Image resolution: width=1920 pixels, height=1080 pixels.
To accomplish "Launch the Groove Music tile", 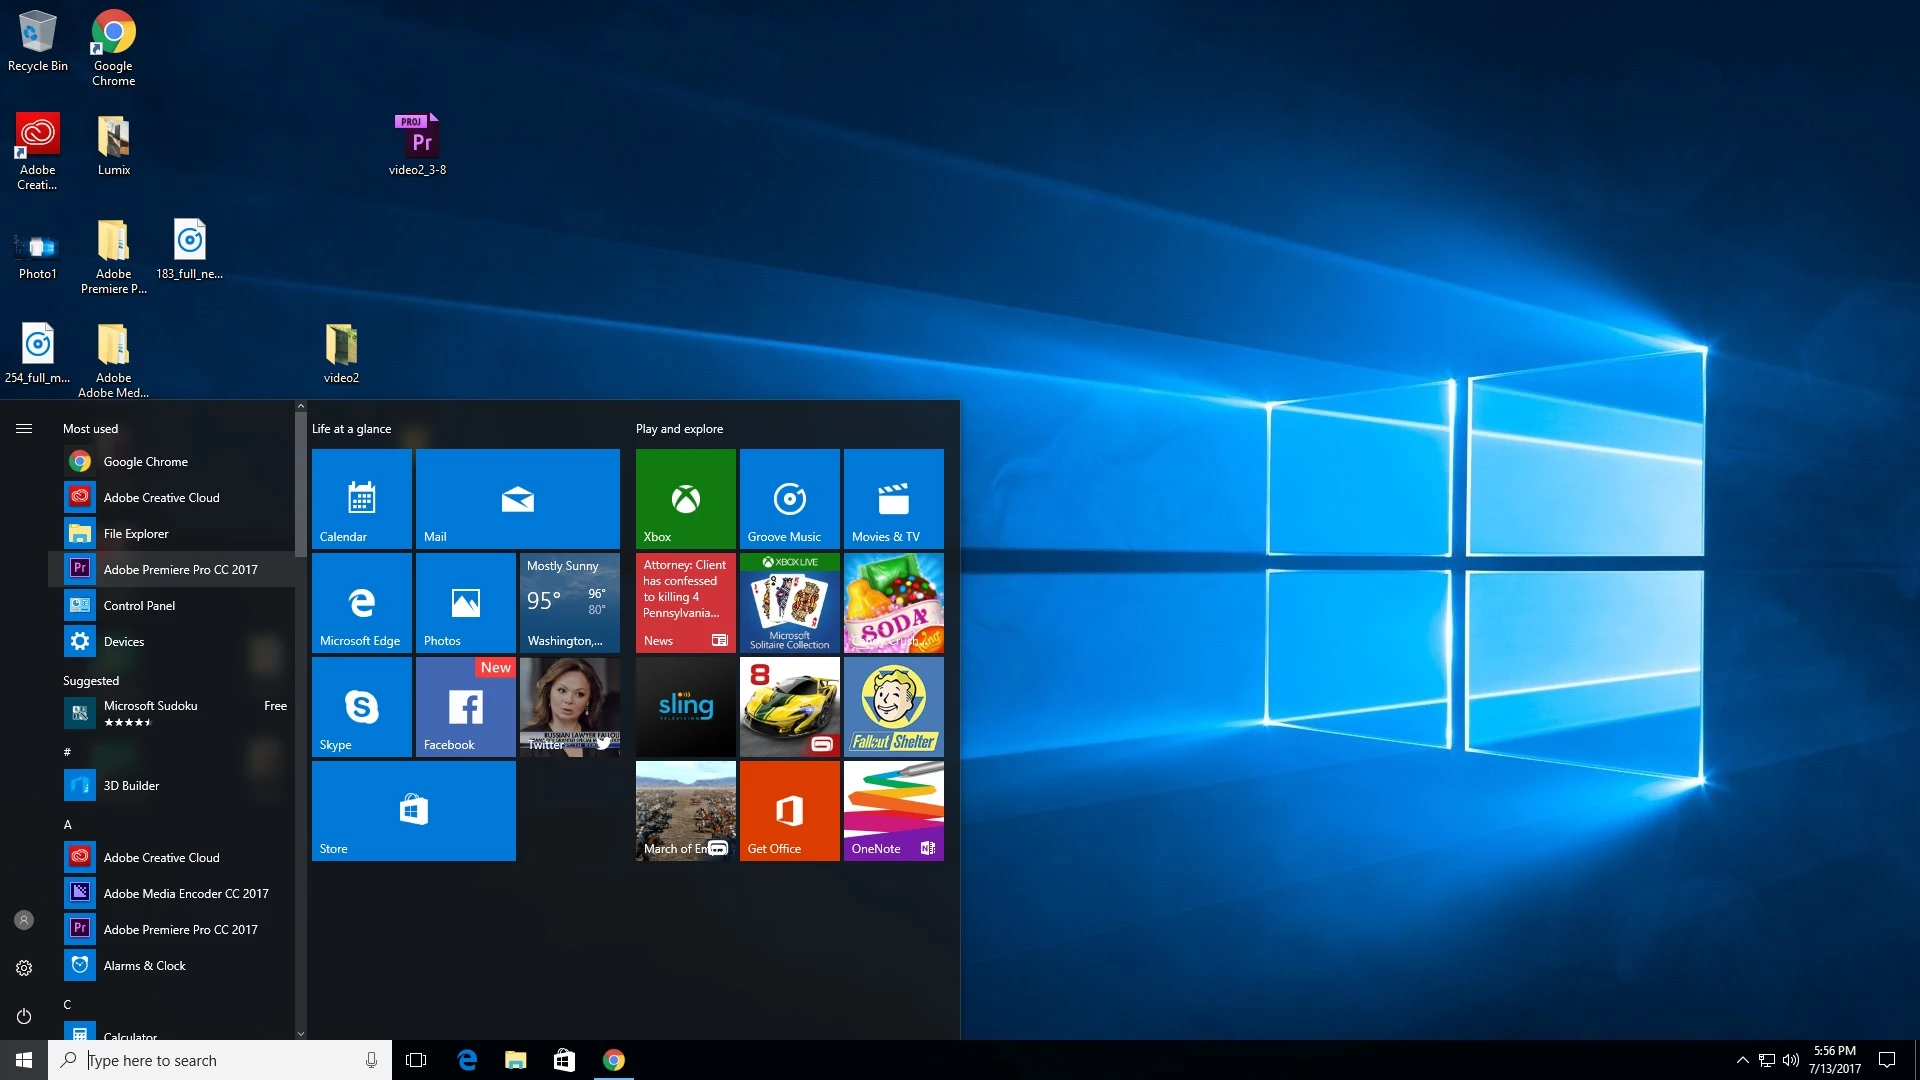I will point(789,498).
